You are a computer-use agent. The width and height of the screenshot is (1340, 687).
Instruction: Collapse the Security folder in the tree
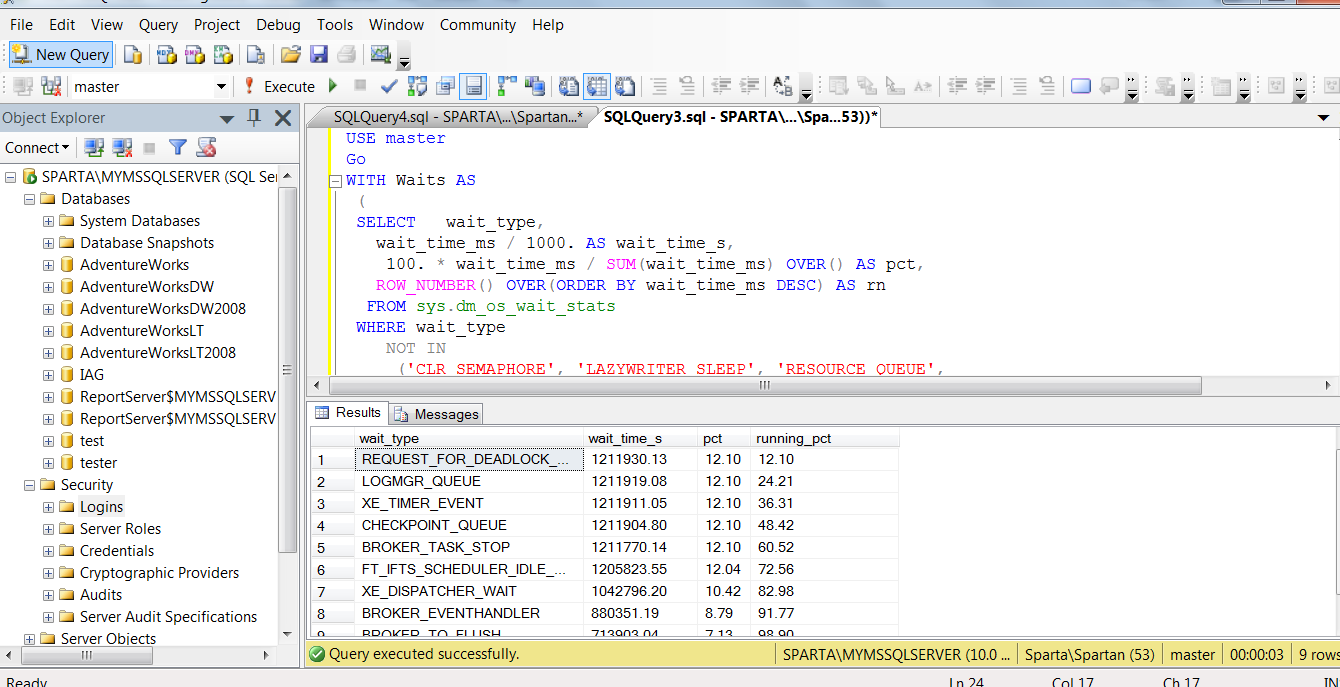[x=29, y=485]
